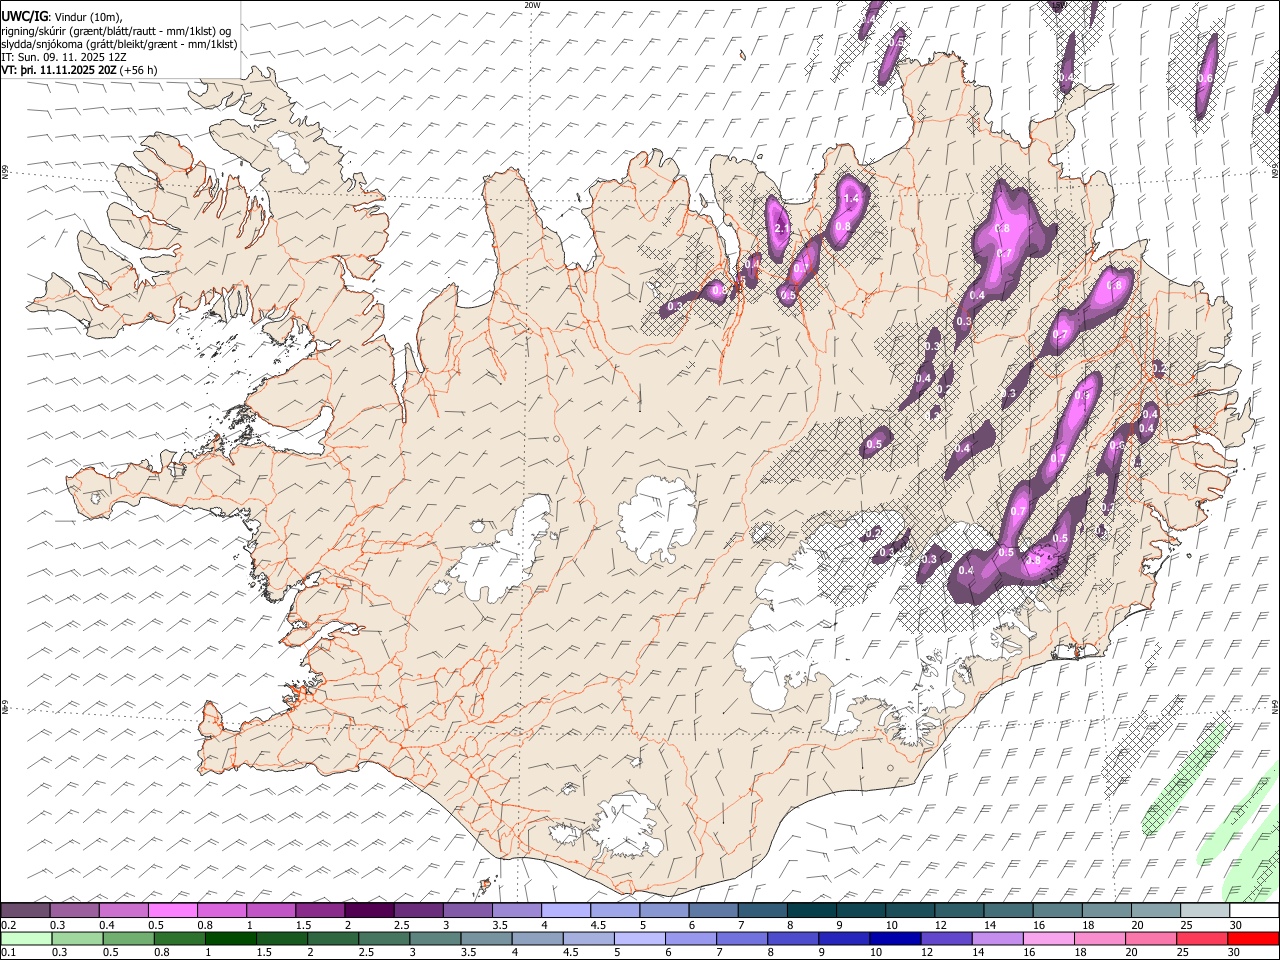This screenshot has width=1280, height=960.
Task: Select the '1.4' precipitation value on map
Action: (852, 199)
